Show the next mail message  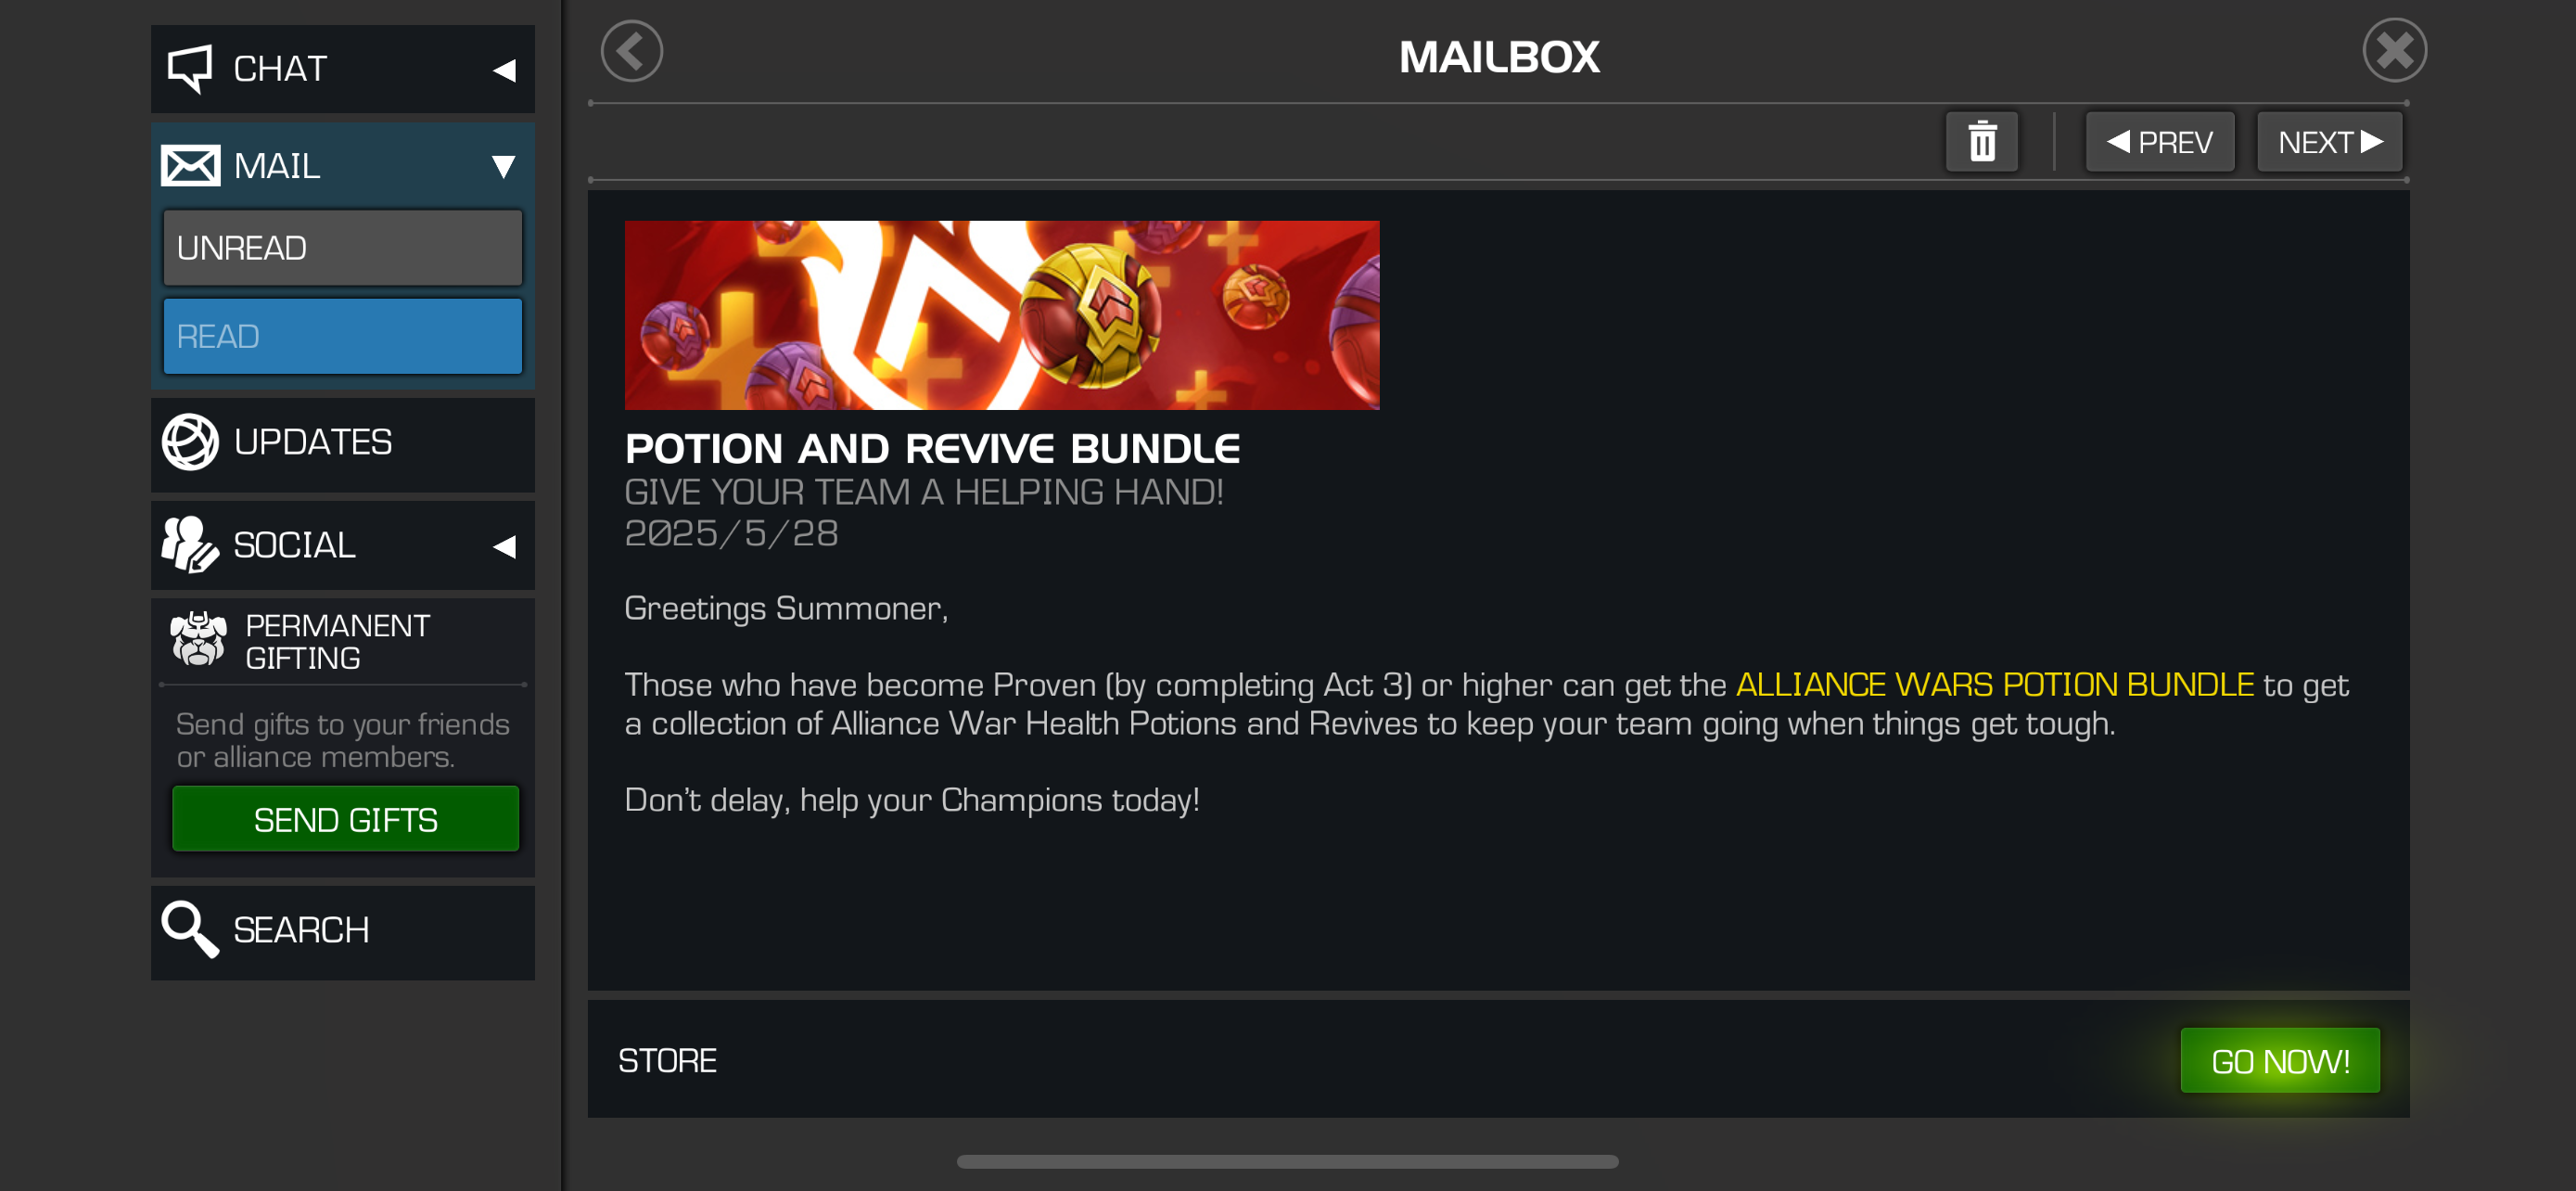click(x=2329, y=142)
